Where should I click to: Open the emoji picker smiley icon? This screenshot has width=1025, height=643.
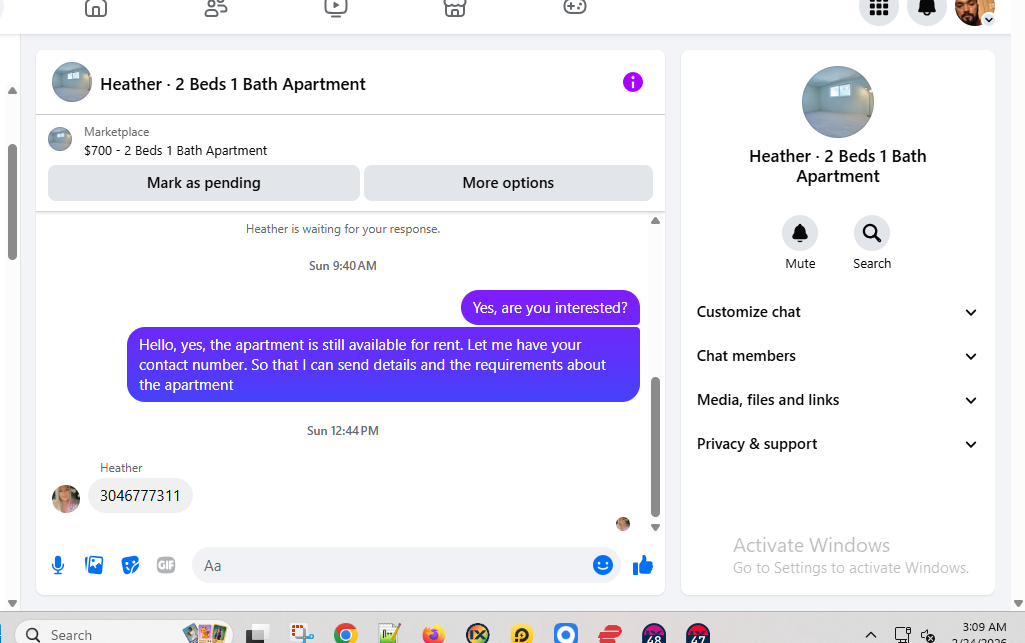(603, 565)
